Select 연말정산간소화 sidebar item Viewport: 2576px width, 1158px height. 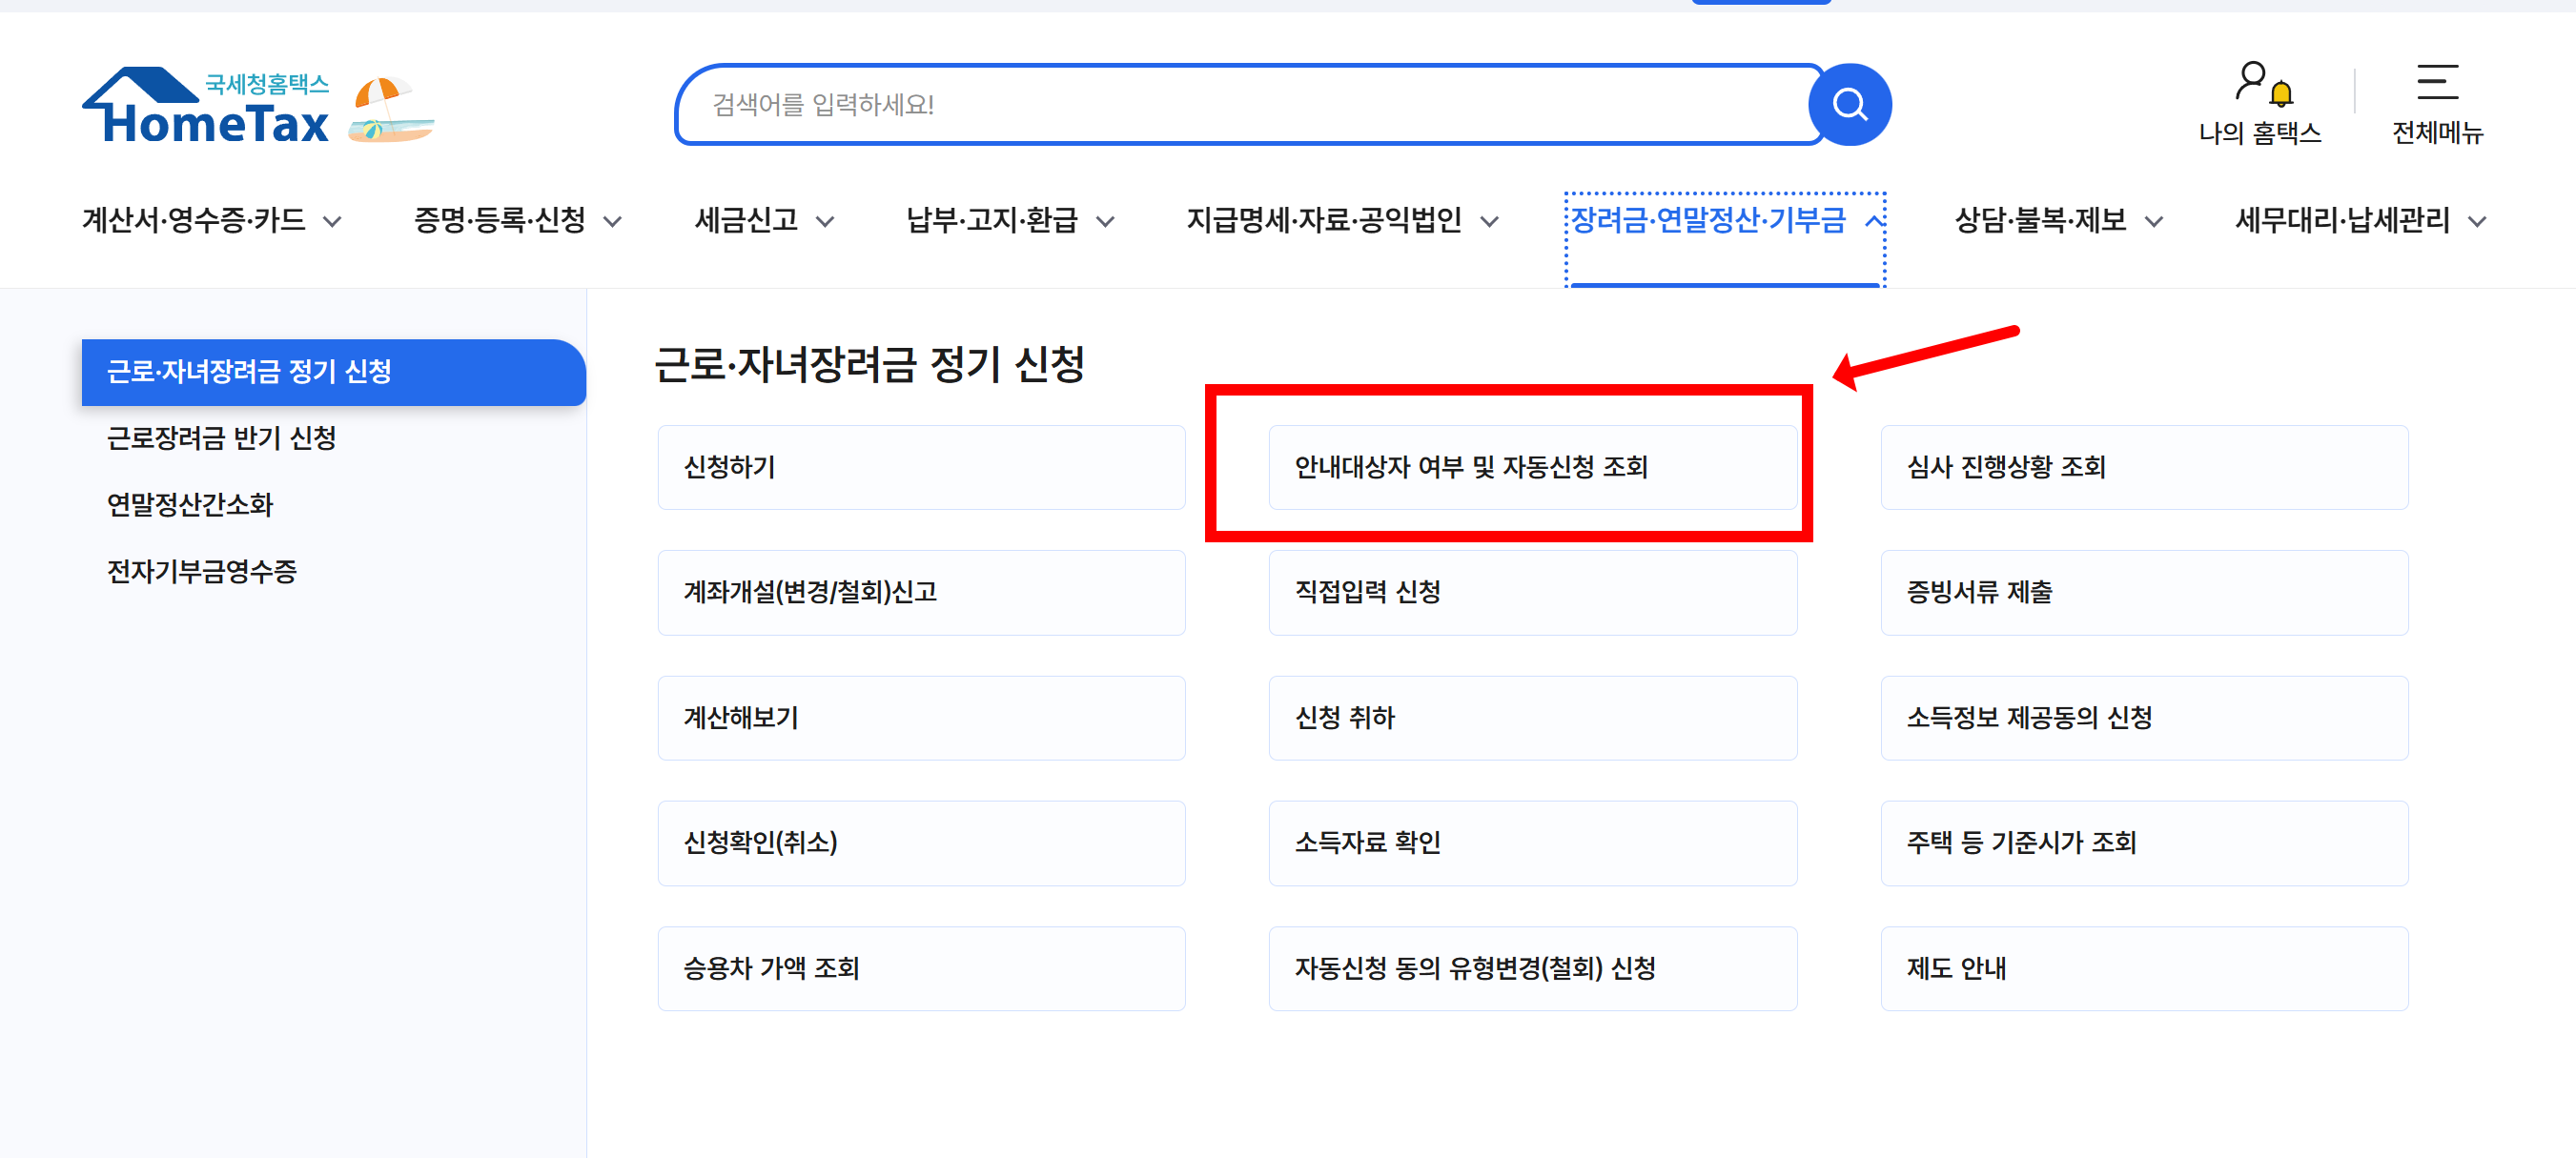tap(190, 505)
